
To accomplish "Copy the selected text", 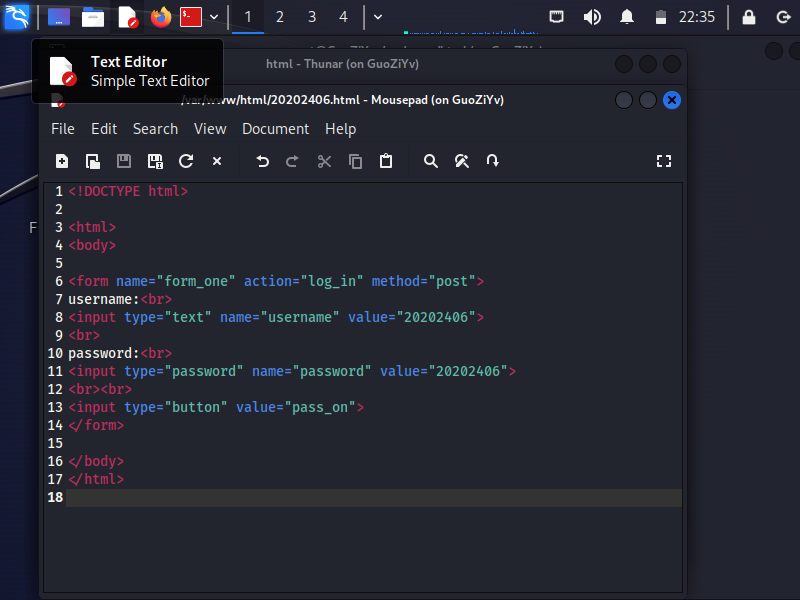I will (355, 161).
